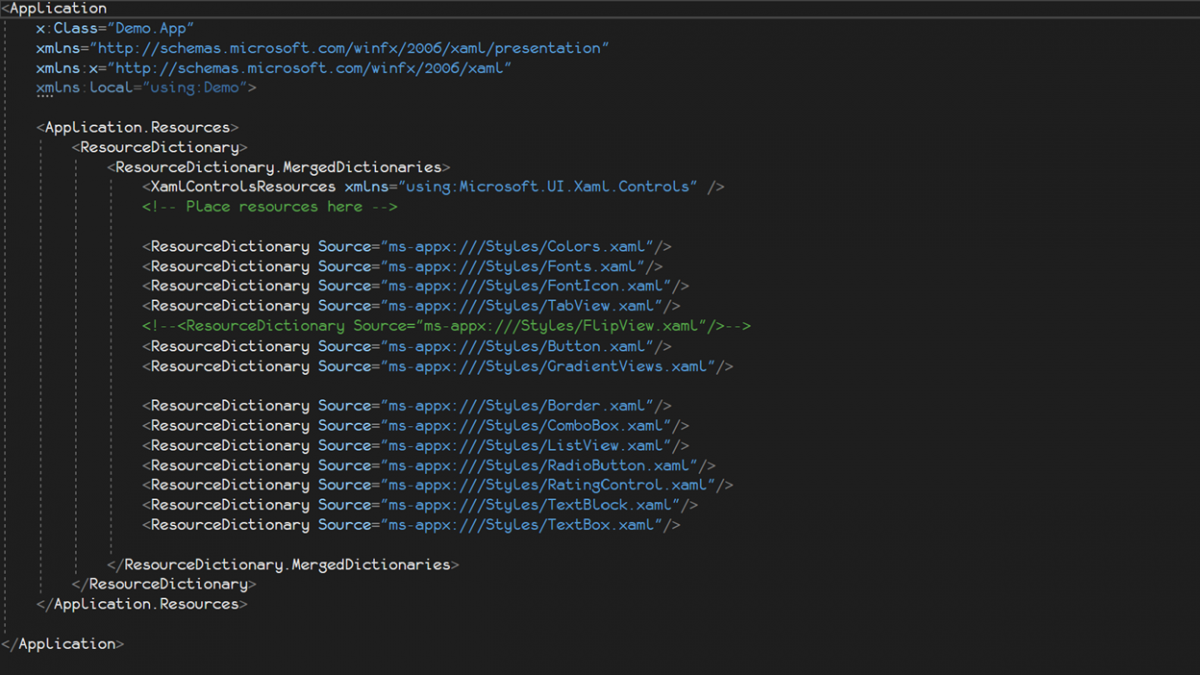Screen dimensions: 1200x675
Task: Select the commented-out FlipView.xaml line
Action: [x=445, y=326]
